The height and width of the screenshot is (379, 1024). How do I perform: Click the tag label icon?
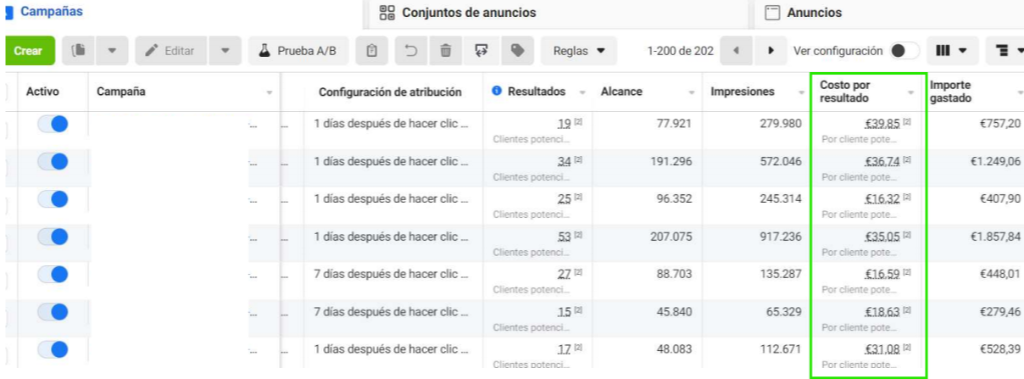click(x=517, y=50)
